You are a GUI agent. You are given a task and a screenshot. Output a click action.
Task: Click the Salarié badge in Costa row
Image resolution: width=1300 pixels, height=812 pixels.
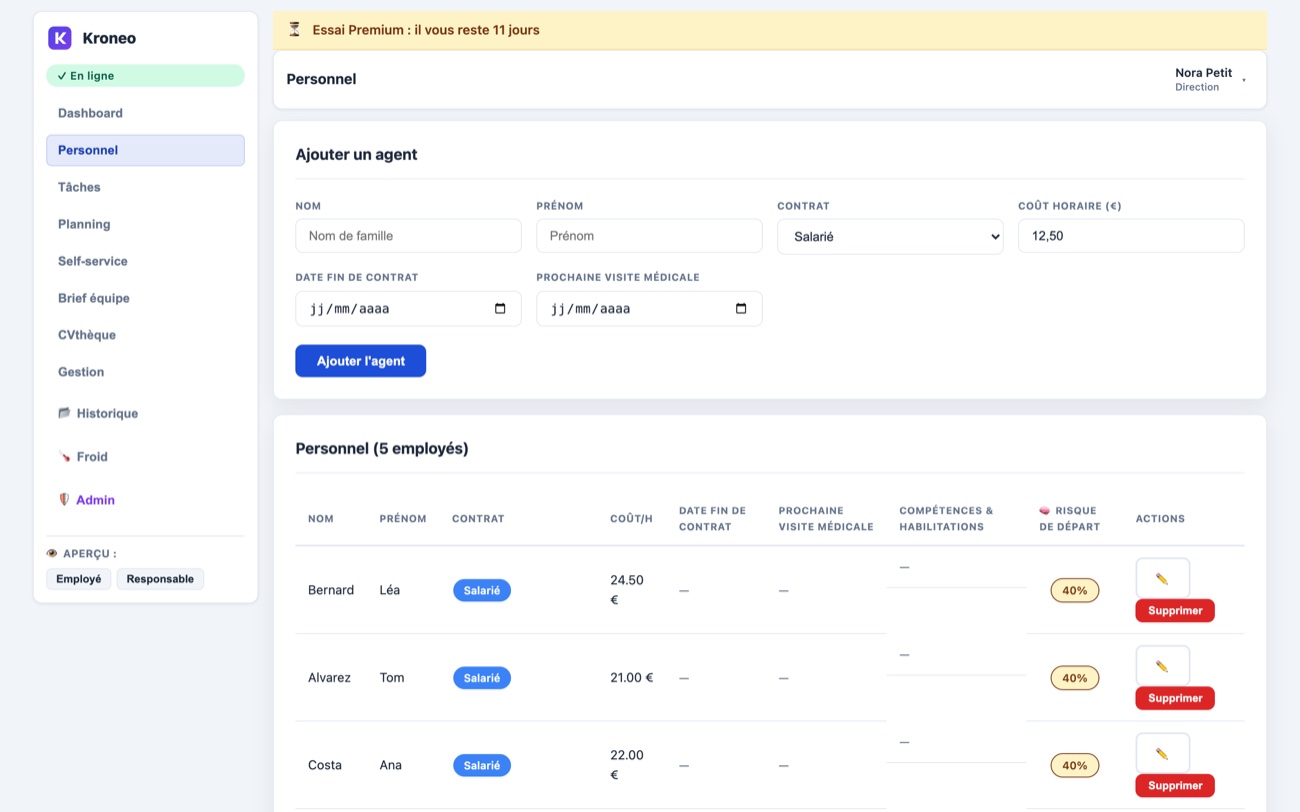click(482, 766)
